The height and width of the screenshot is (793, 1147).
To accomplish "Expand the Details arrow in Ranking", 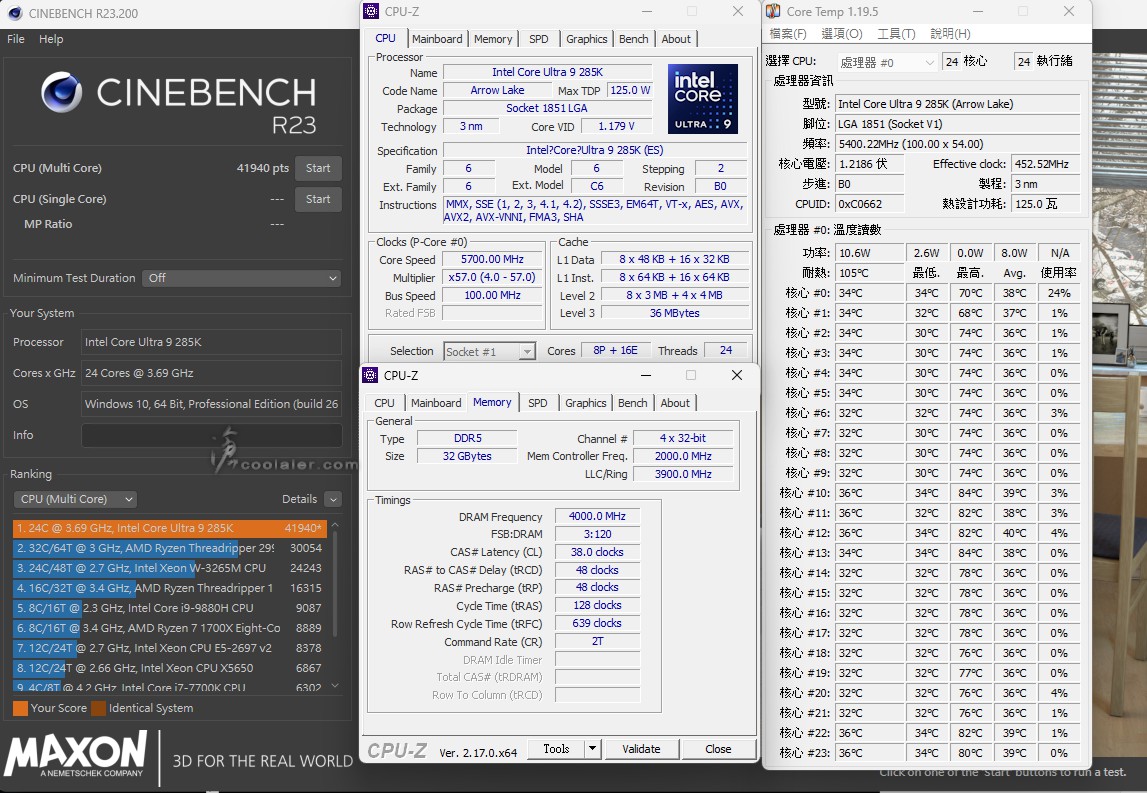I will coord(333,499).
